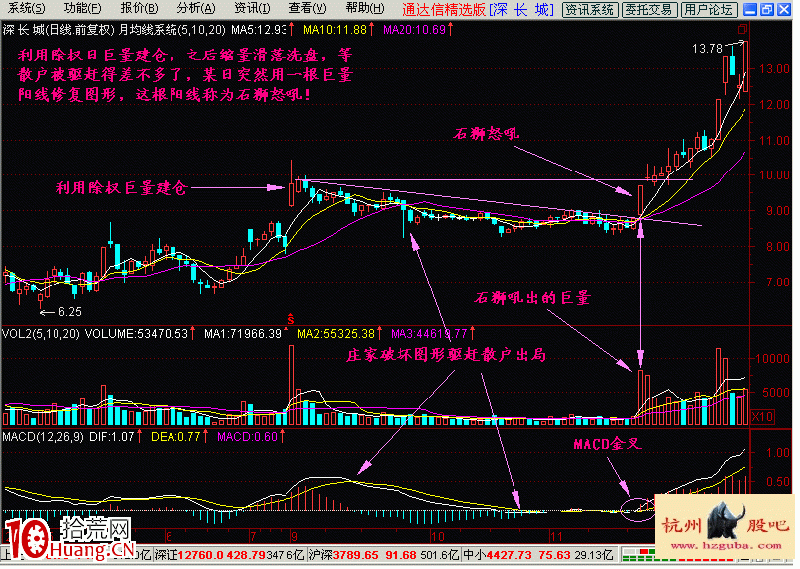
Task: Click the VOL2(5,10,20) indicator label
Action: [x=41, y=334]
